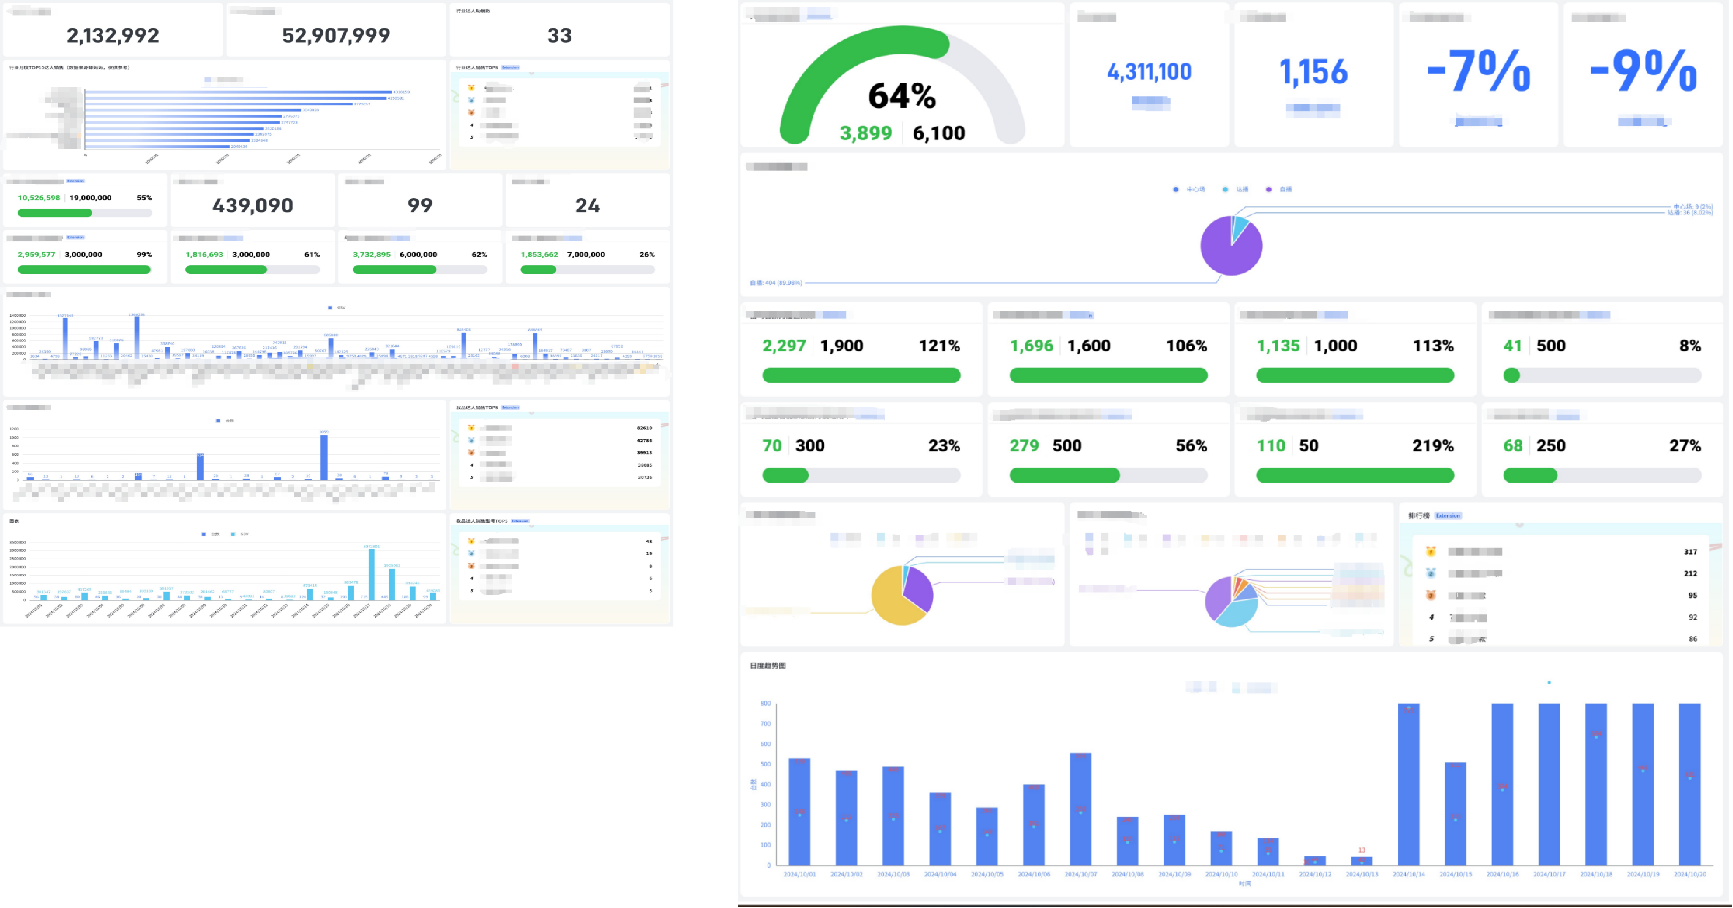The height and width of the screenshot is (908, 1733).
Task: Click the 1,156 metric value
Action: [1313, 72]
